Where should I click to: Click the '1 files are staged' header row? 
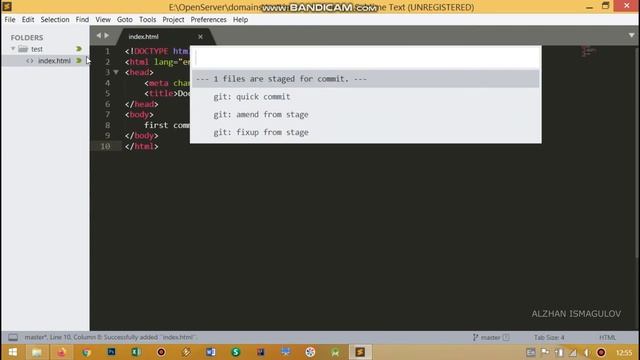tap(365, 79)
